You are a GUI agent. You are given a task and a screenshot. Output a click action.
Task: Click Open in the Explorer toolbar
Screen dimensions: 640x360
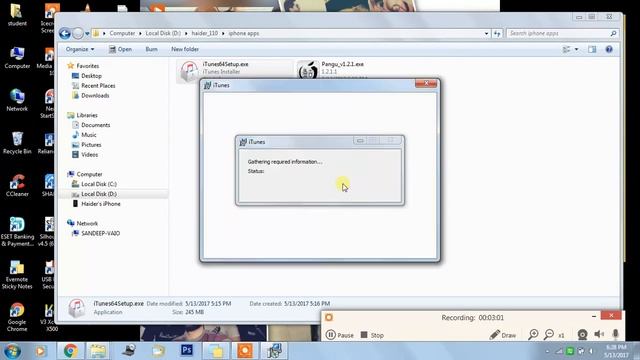[120, 49]
